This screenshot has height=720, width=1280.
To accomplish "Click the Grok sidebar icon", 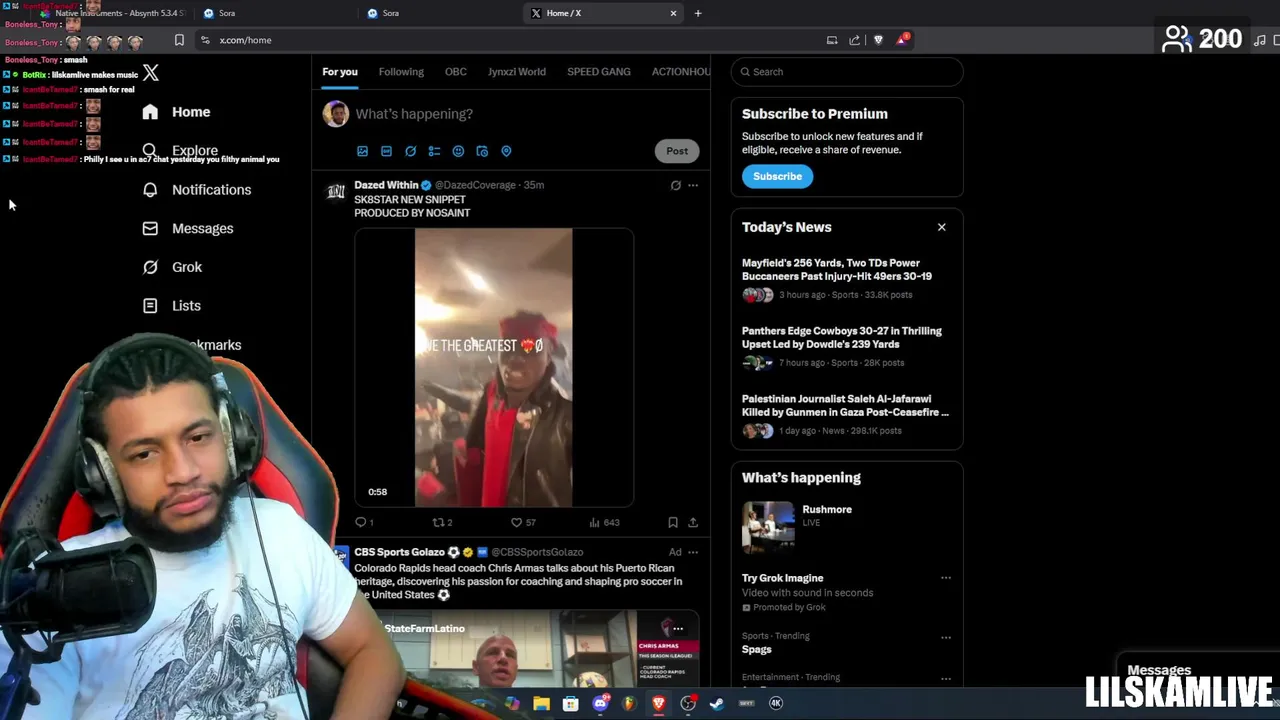I will click(150, 267).
